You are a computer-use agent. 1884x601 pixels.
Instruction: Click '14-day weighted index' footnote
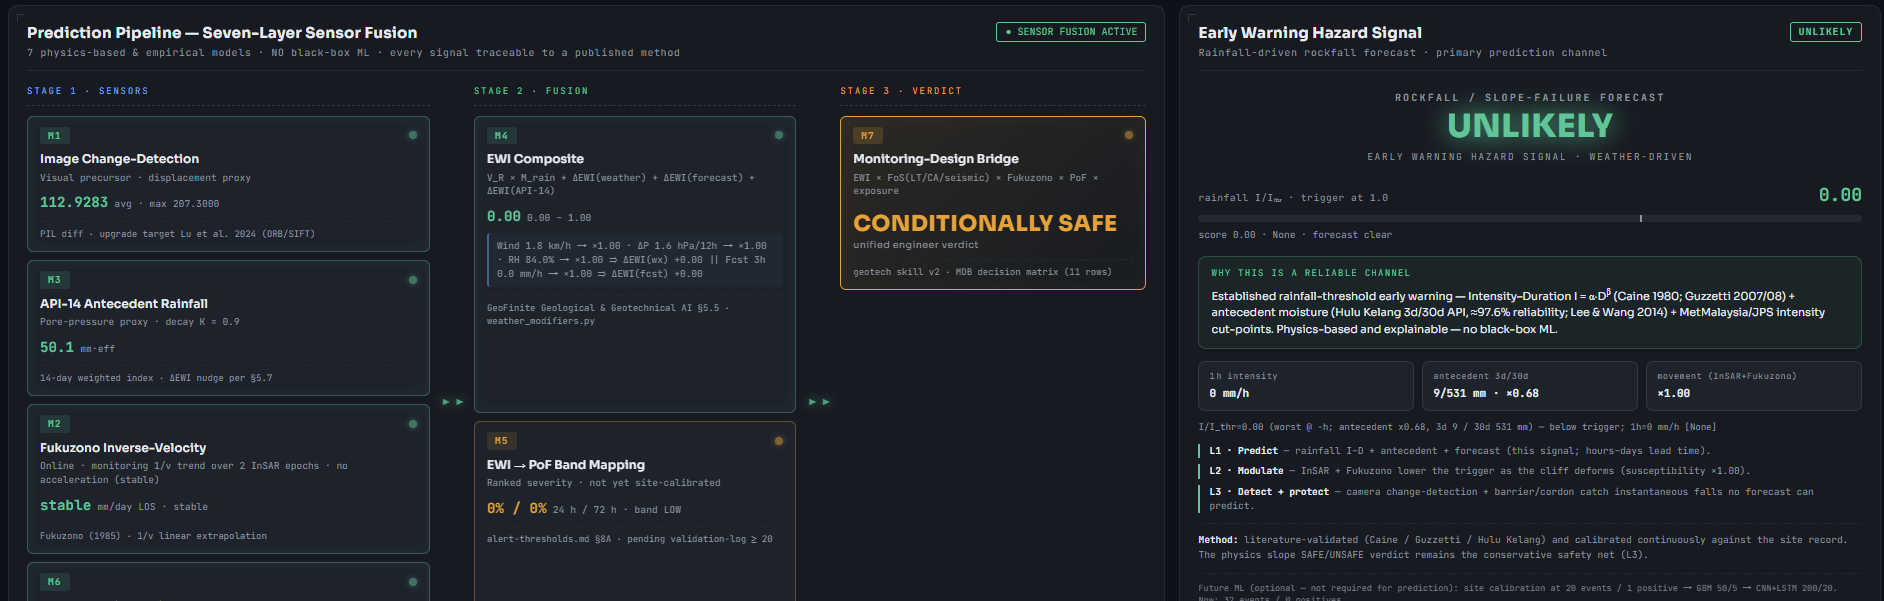[x=156, y=378]
